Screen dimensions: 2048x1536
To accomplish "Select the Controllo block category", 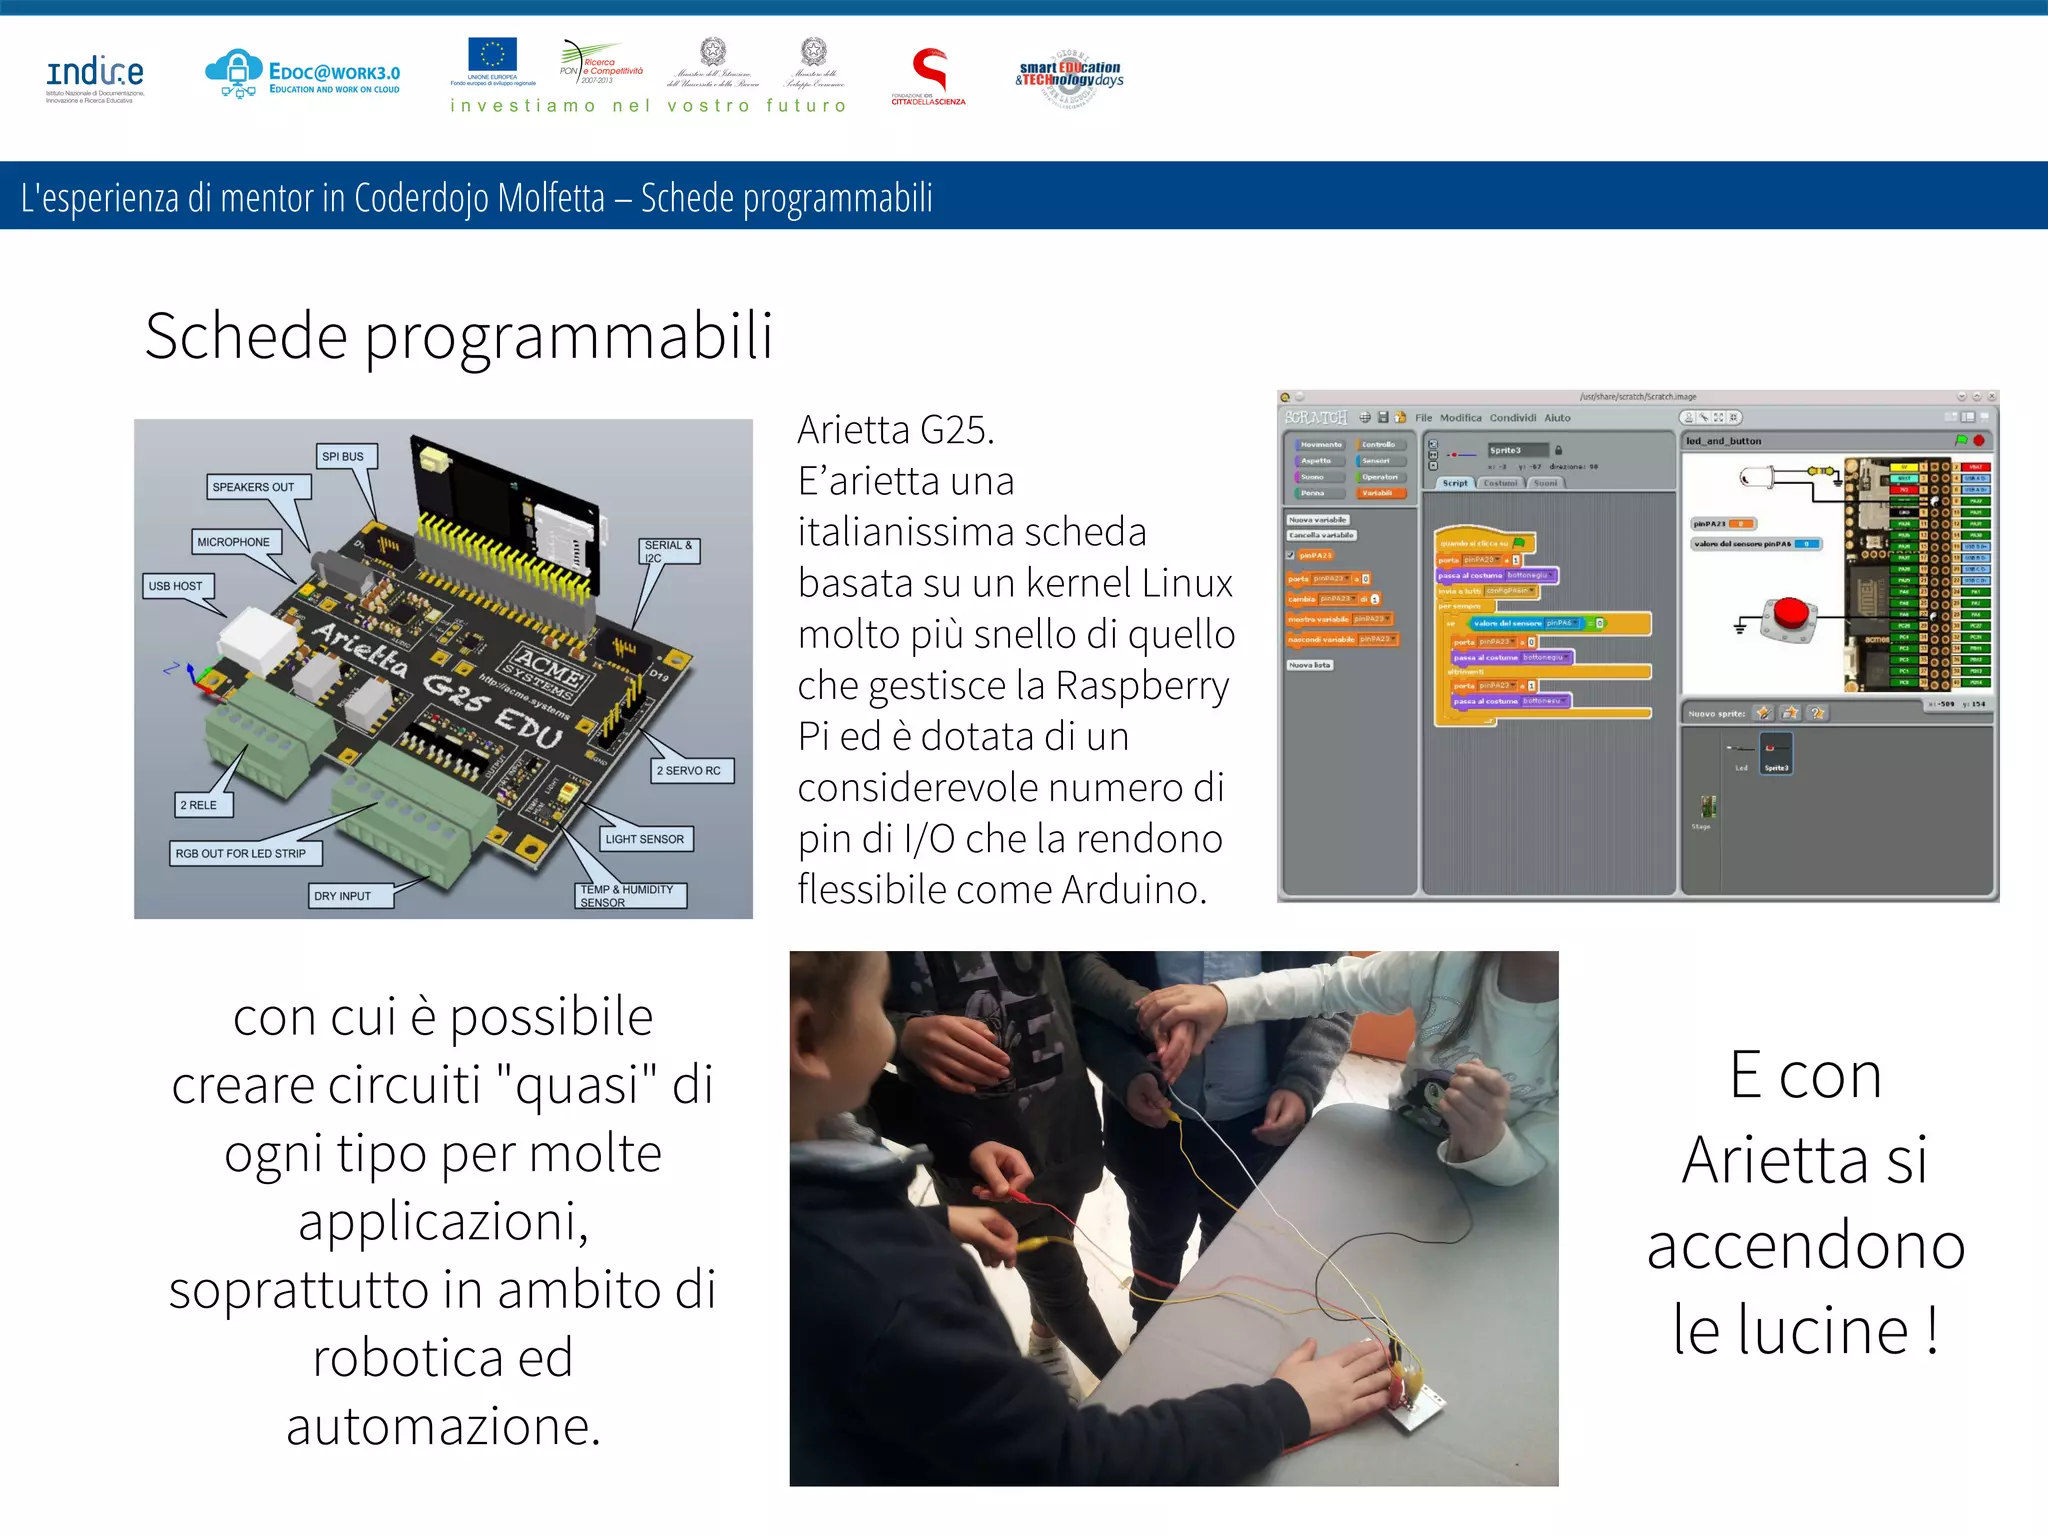I will pyautogui.click(x=1381, y=445).
